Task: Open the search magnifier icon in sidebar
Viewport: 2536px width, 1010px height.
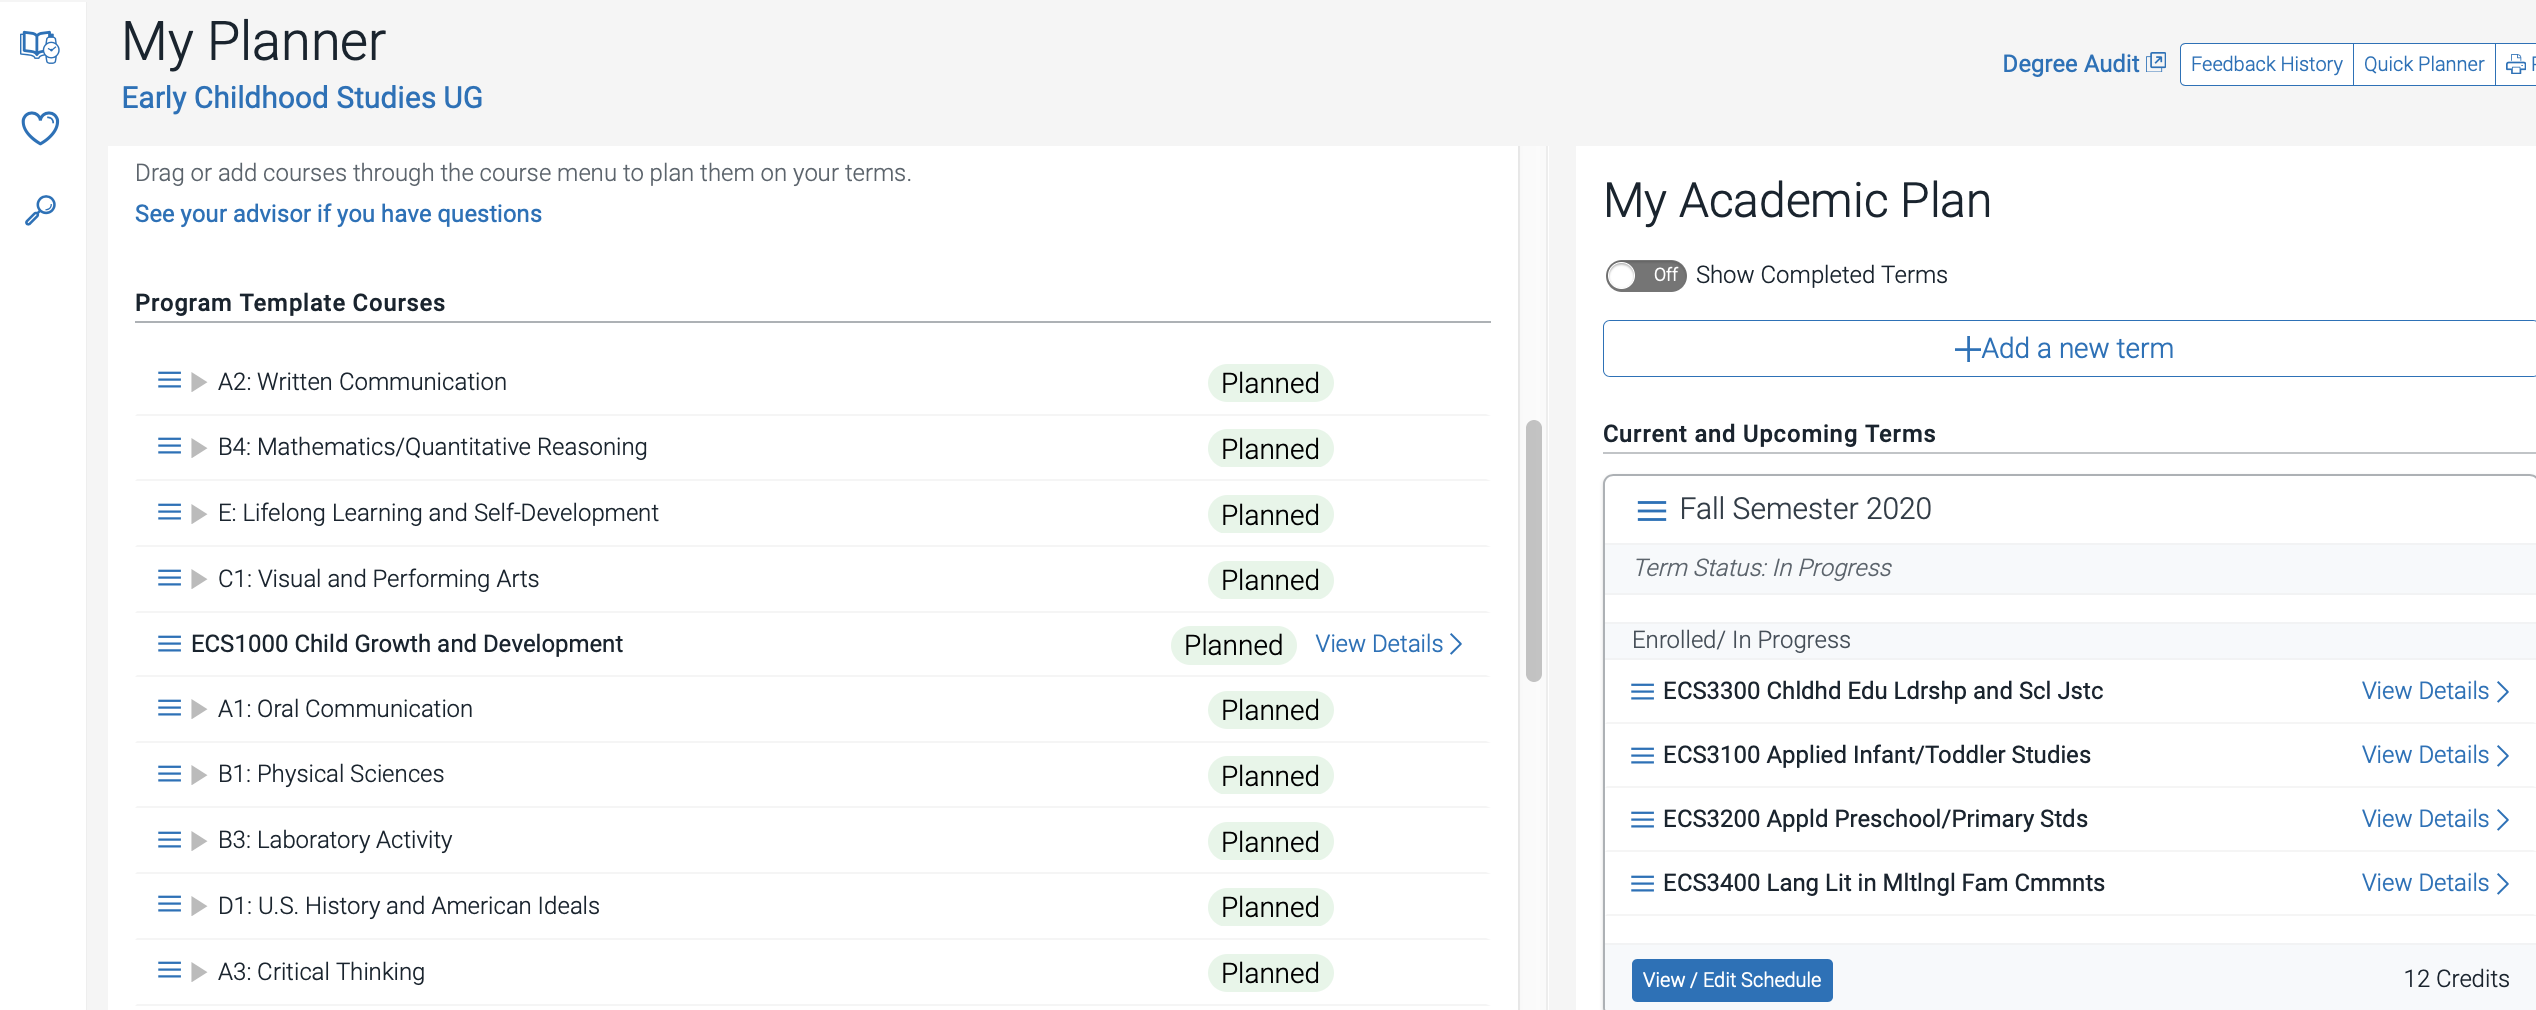Action: click(40, 210)
